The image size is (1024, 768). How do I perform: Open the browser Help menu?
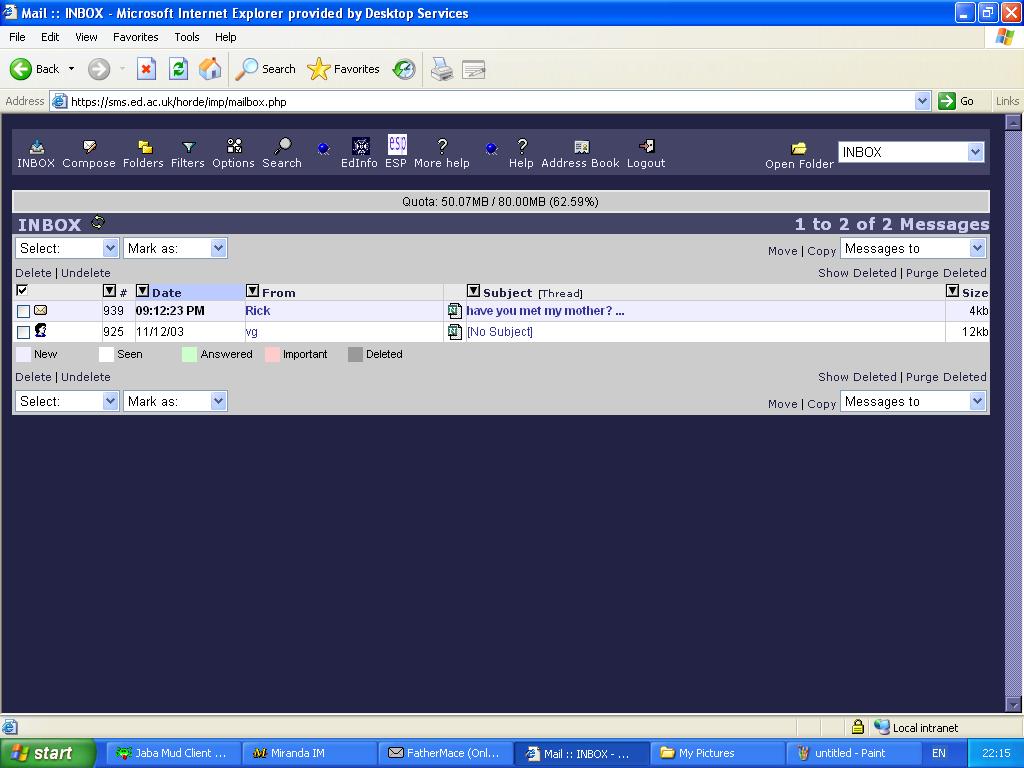point(225,37)
